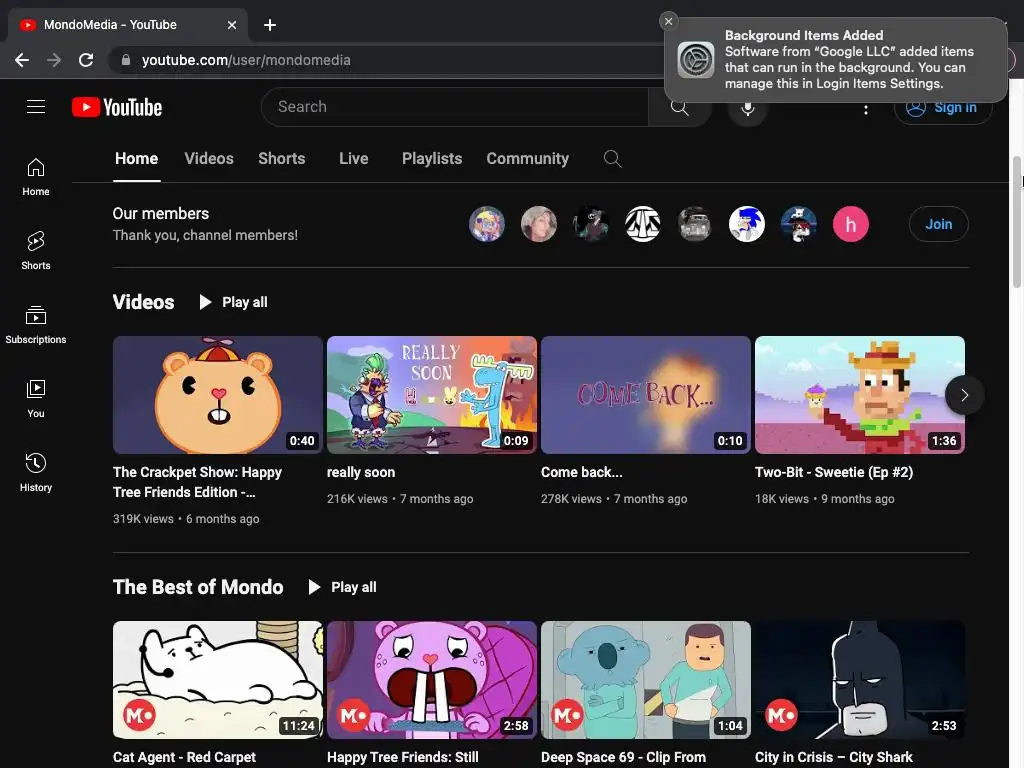Open History in the sidebar
1024x768 pixels.
[36, 472]
